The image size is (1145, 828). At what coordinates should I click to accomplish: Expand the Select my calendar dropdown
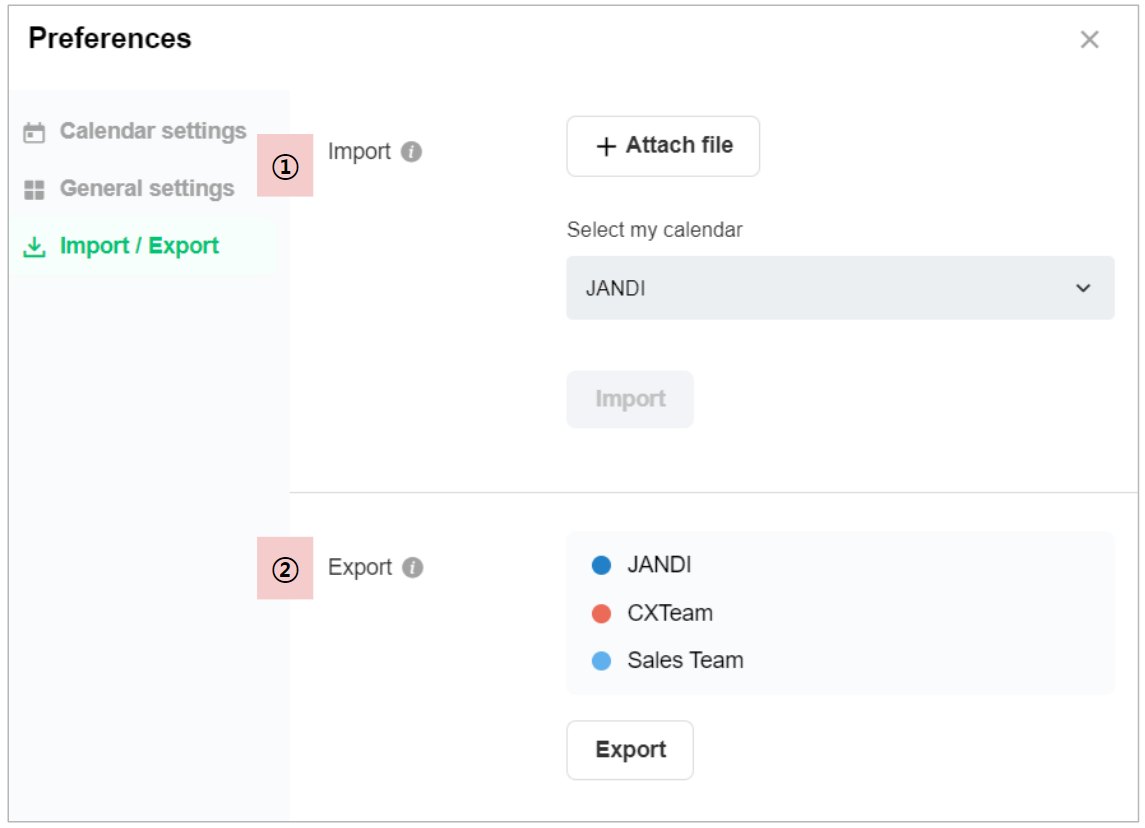[x=840, y=288]
